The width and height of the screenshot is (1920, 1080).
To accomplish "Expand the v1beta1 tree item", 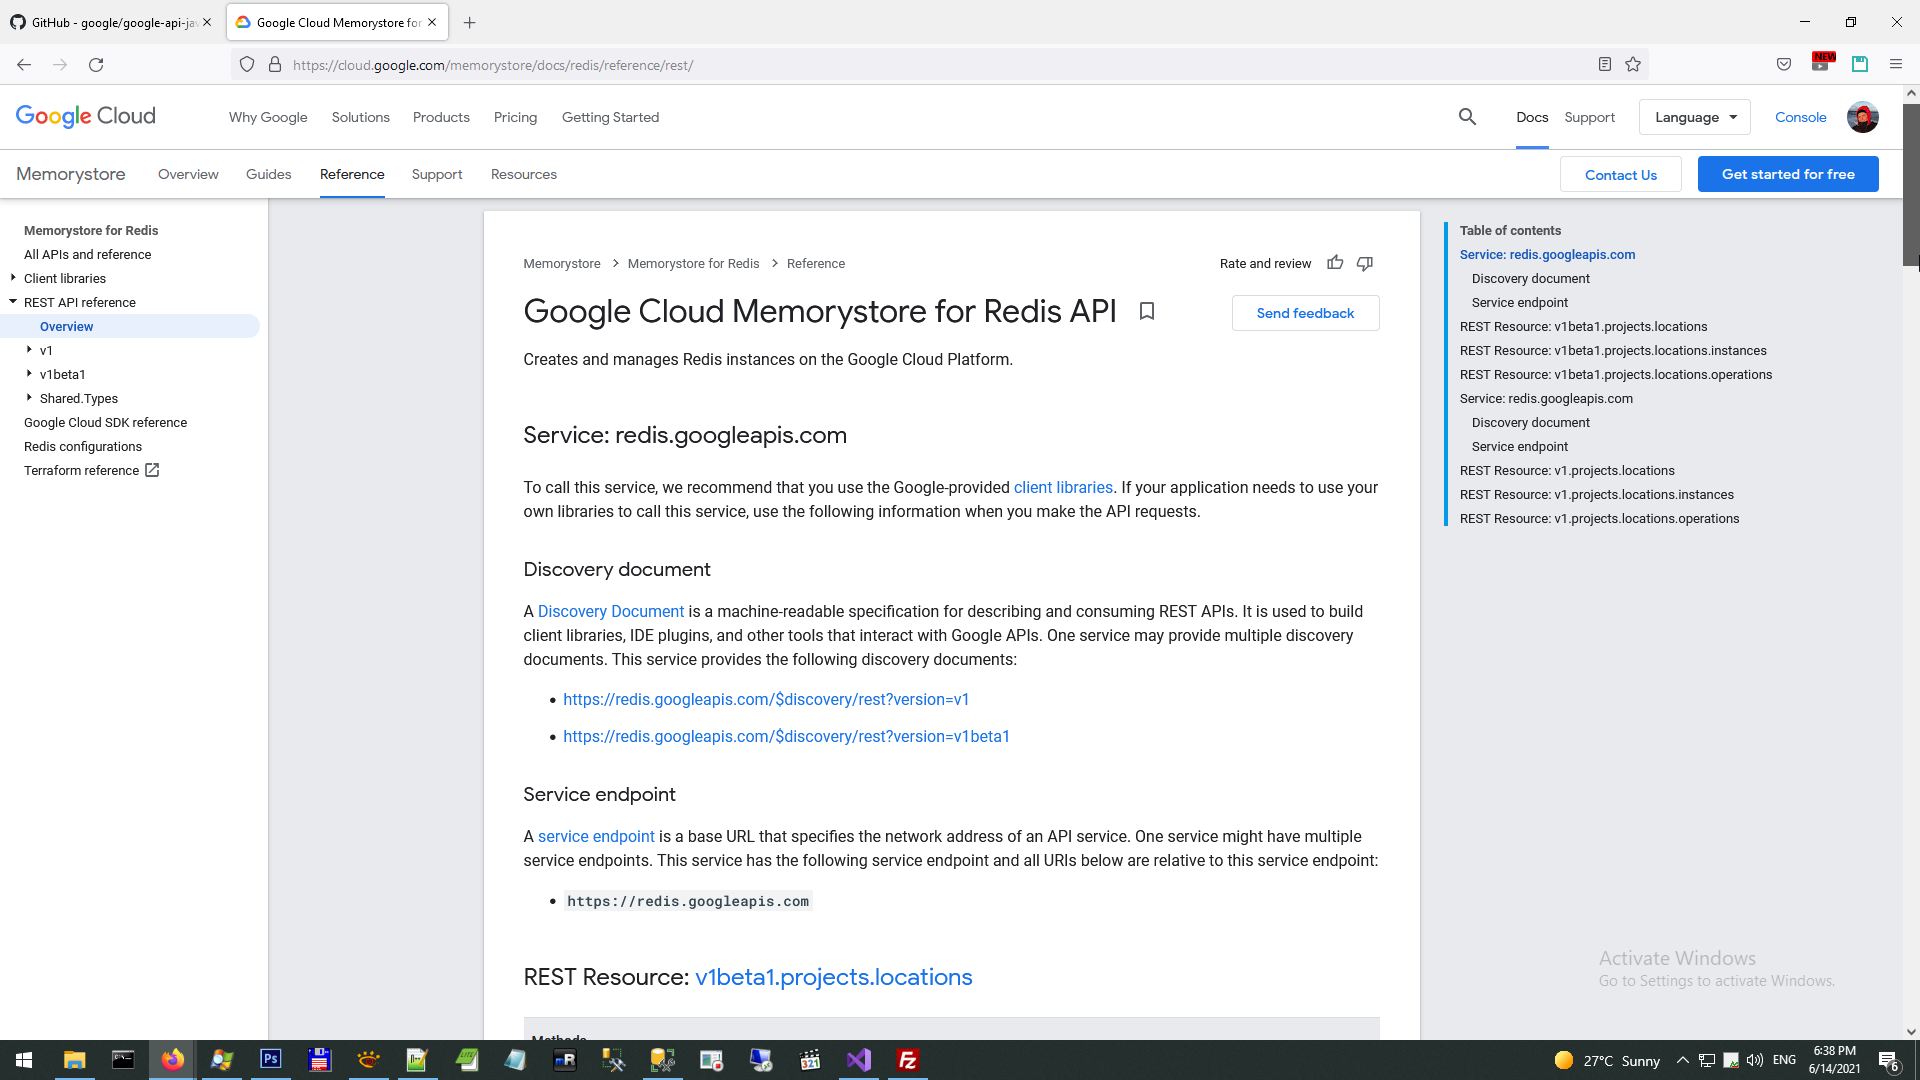I will 29,374.
